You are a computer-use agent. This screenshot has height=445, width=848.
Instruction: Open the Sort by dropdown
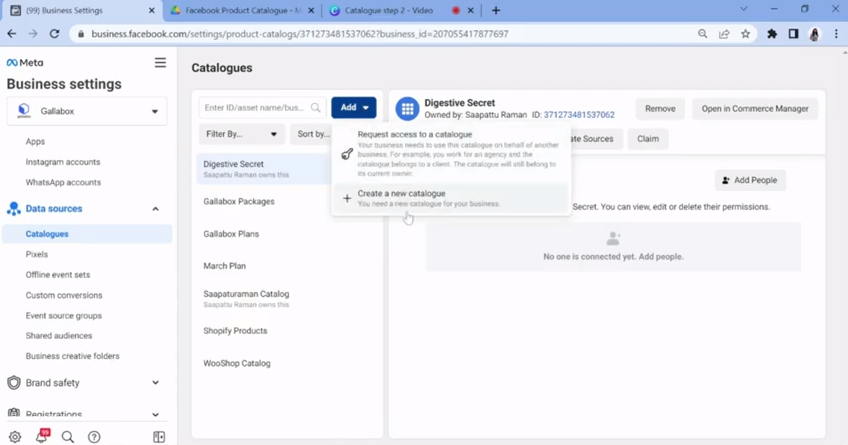[x=312, y=134]
